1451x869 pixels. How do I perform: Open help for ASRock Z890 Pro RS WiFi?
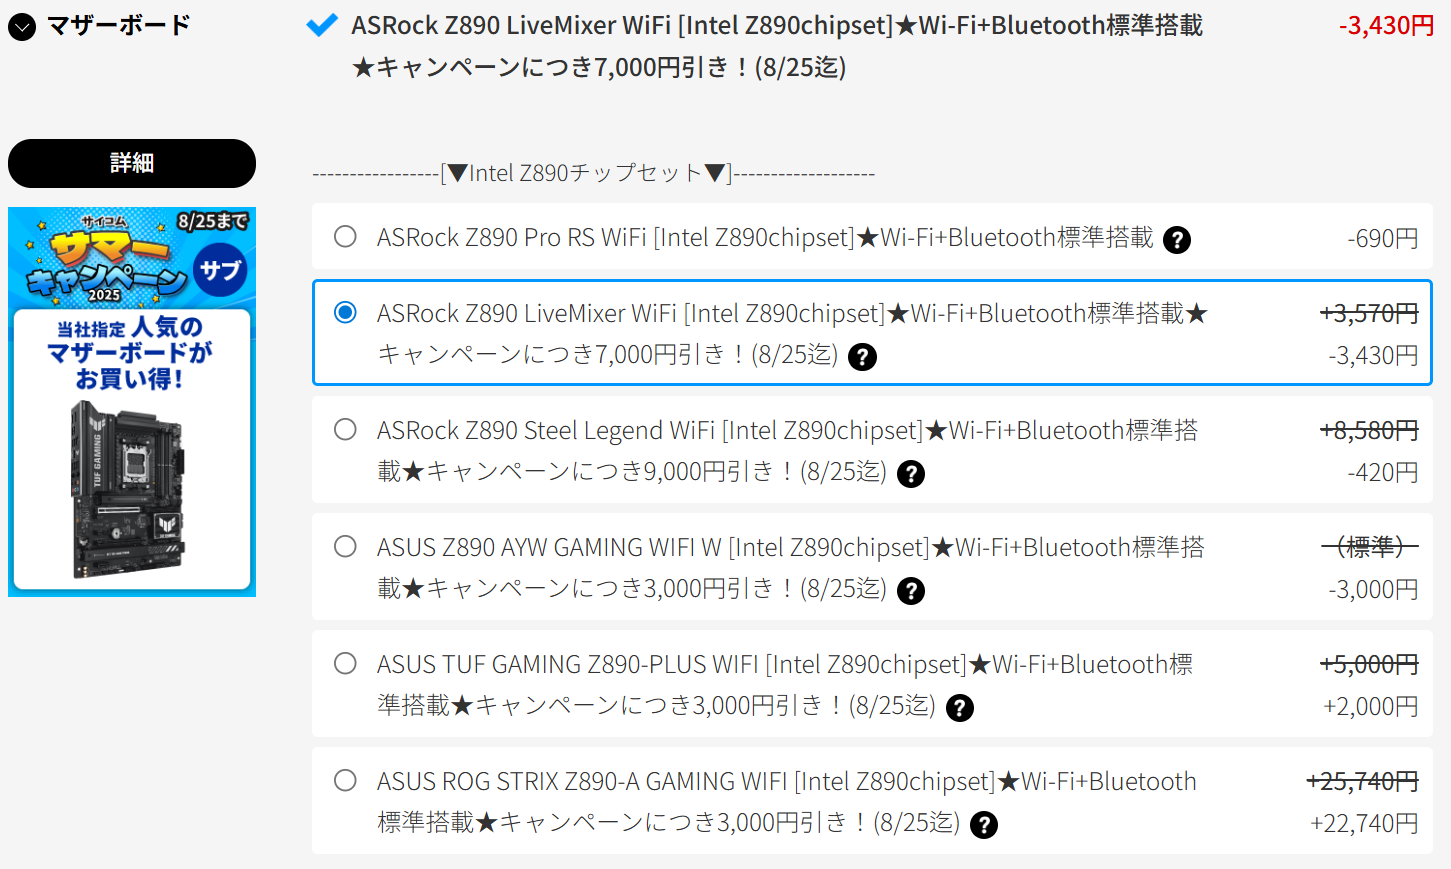pyautogui.click(x=1177, y=240)
